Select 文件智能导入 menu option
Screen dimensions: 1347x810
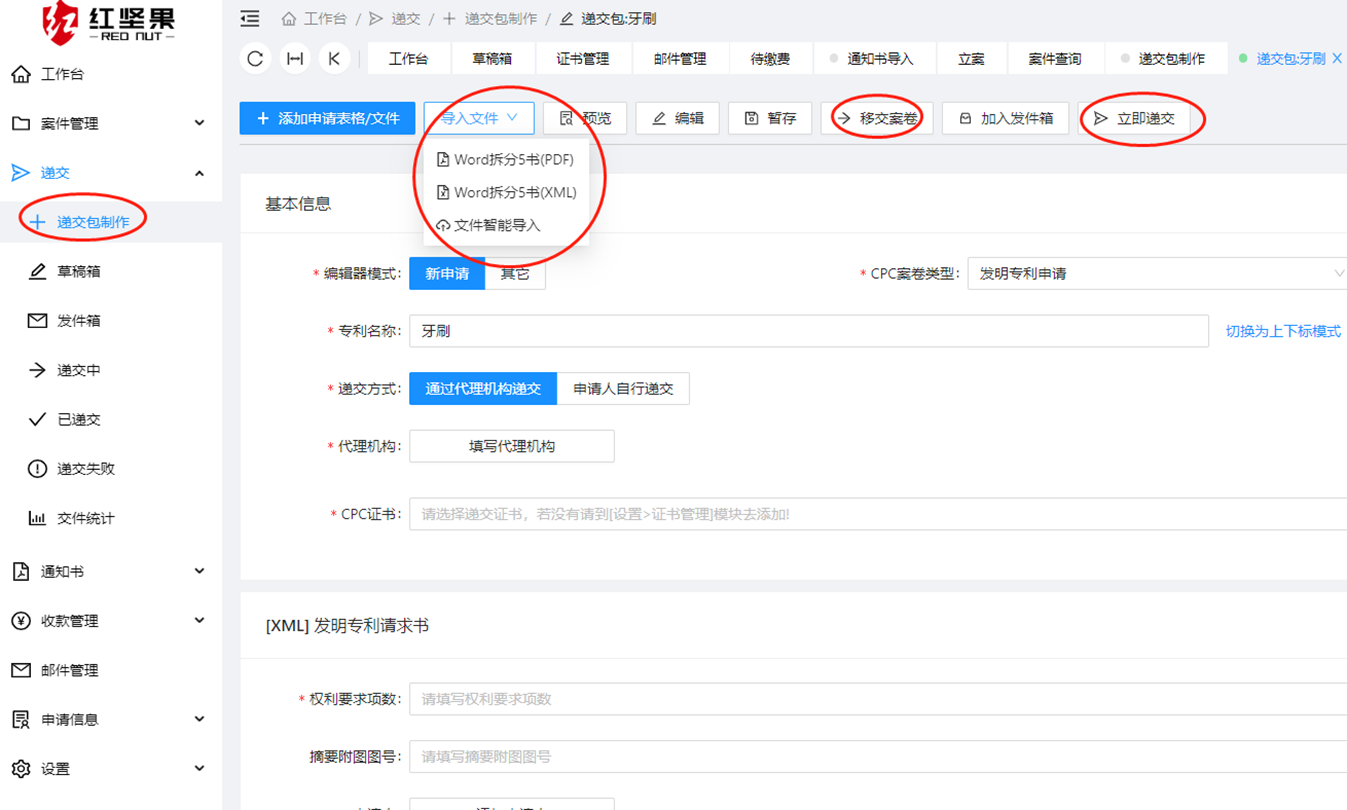pos(506,225)
